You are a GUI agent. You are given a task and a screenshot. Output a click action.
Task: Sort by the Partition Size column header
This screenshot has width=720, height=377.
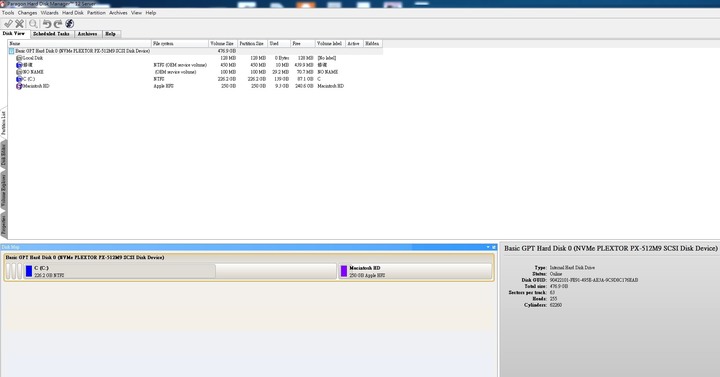coord(252,44)
